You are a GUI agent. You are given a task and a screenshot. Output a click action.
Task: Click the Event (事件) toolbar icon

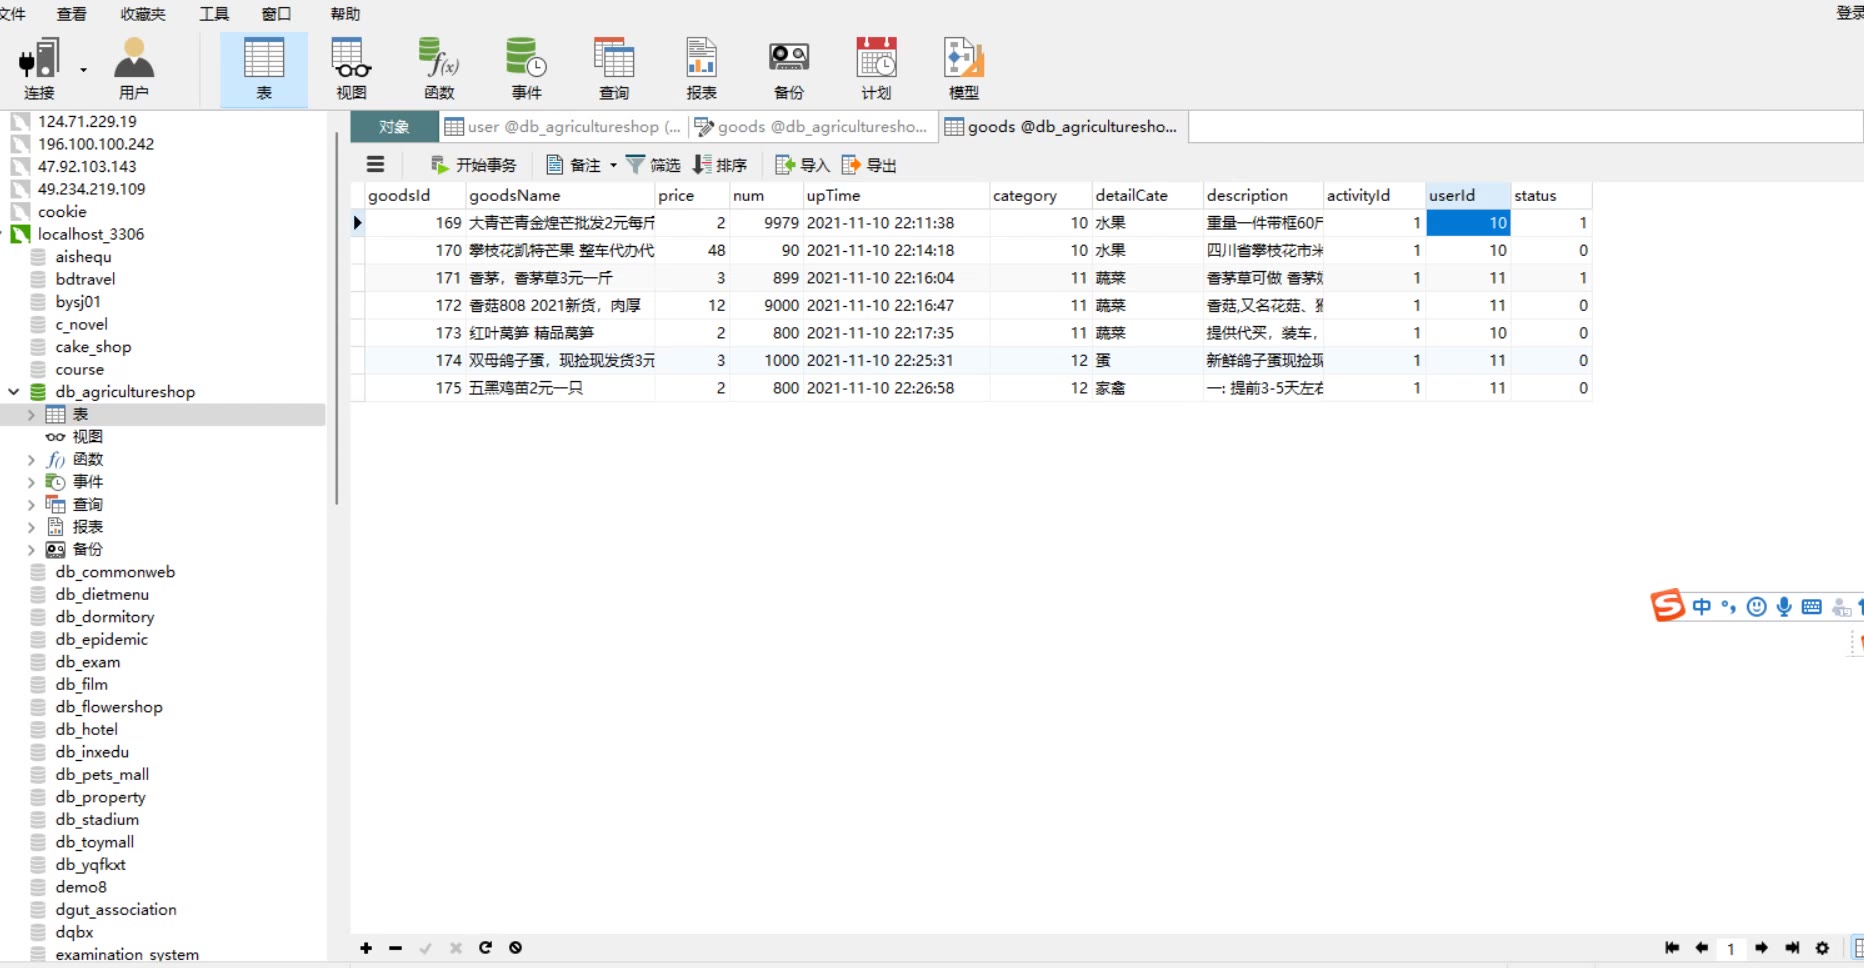coord(526,68)
